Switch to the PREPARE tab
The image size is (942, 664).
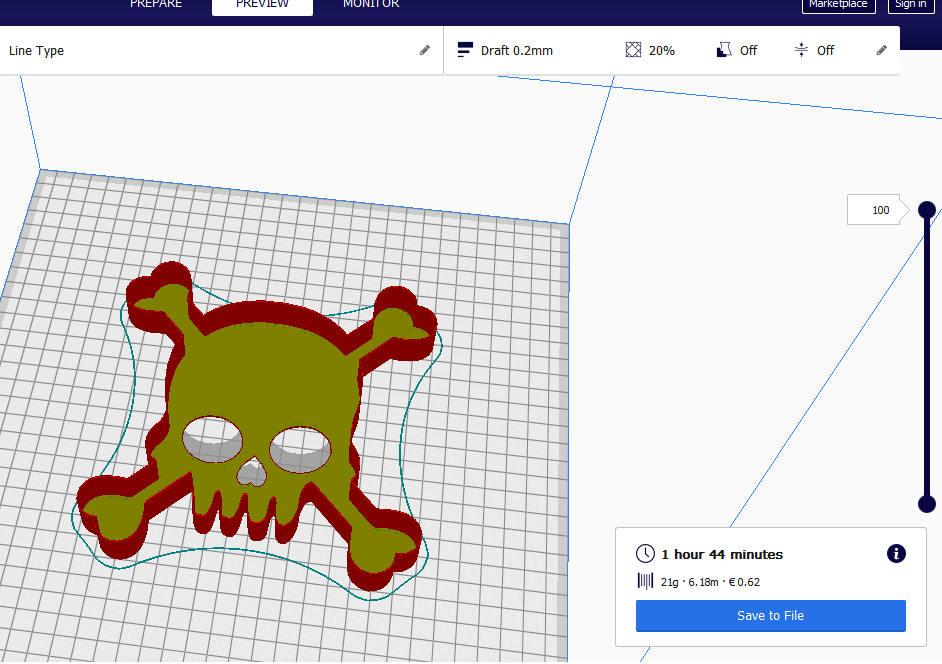(x=156, y=6)
